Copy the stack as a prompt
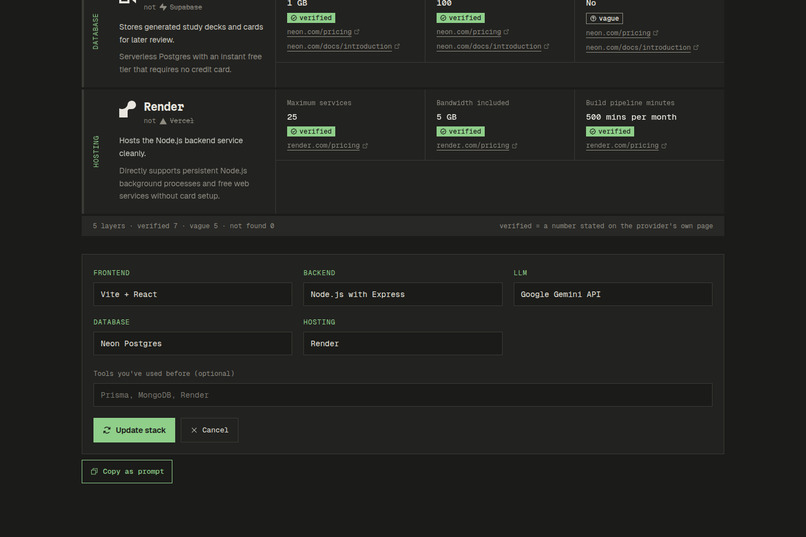806x537 pixels. 127,471
